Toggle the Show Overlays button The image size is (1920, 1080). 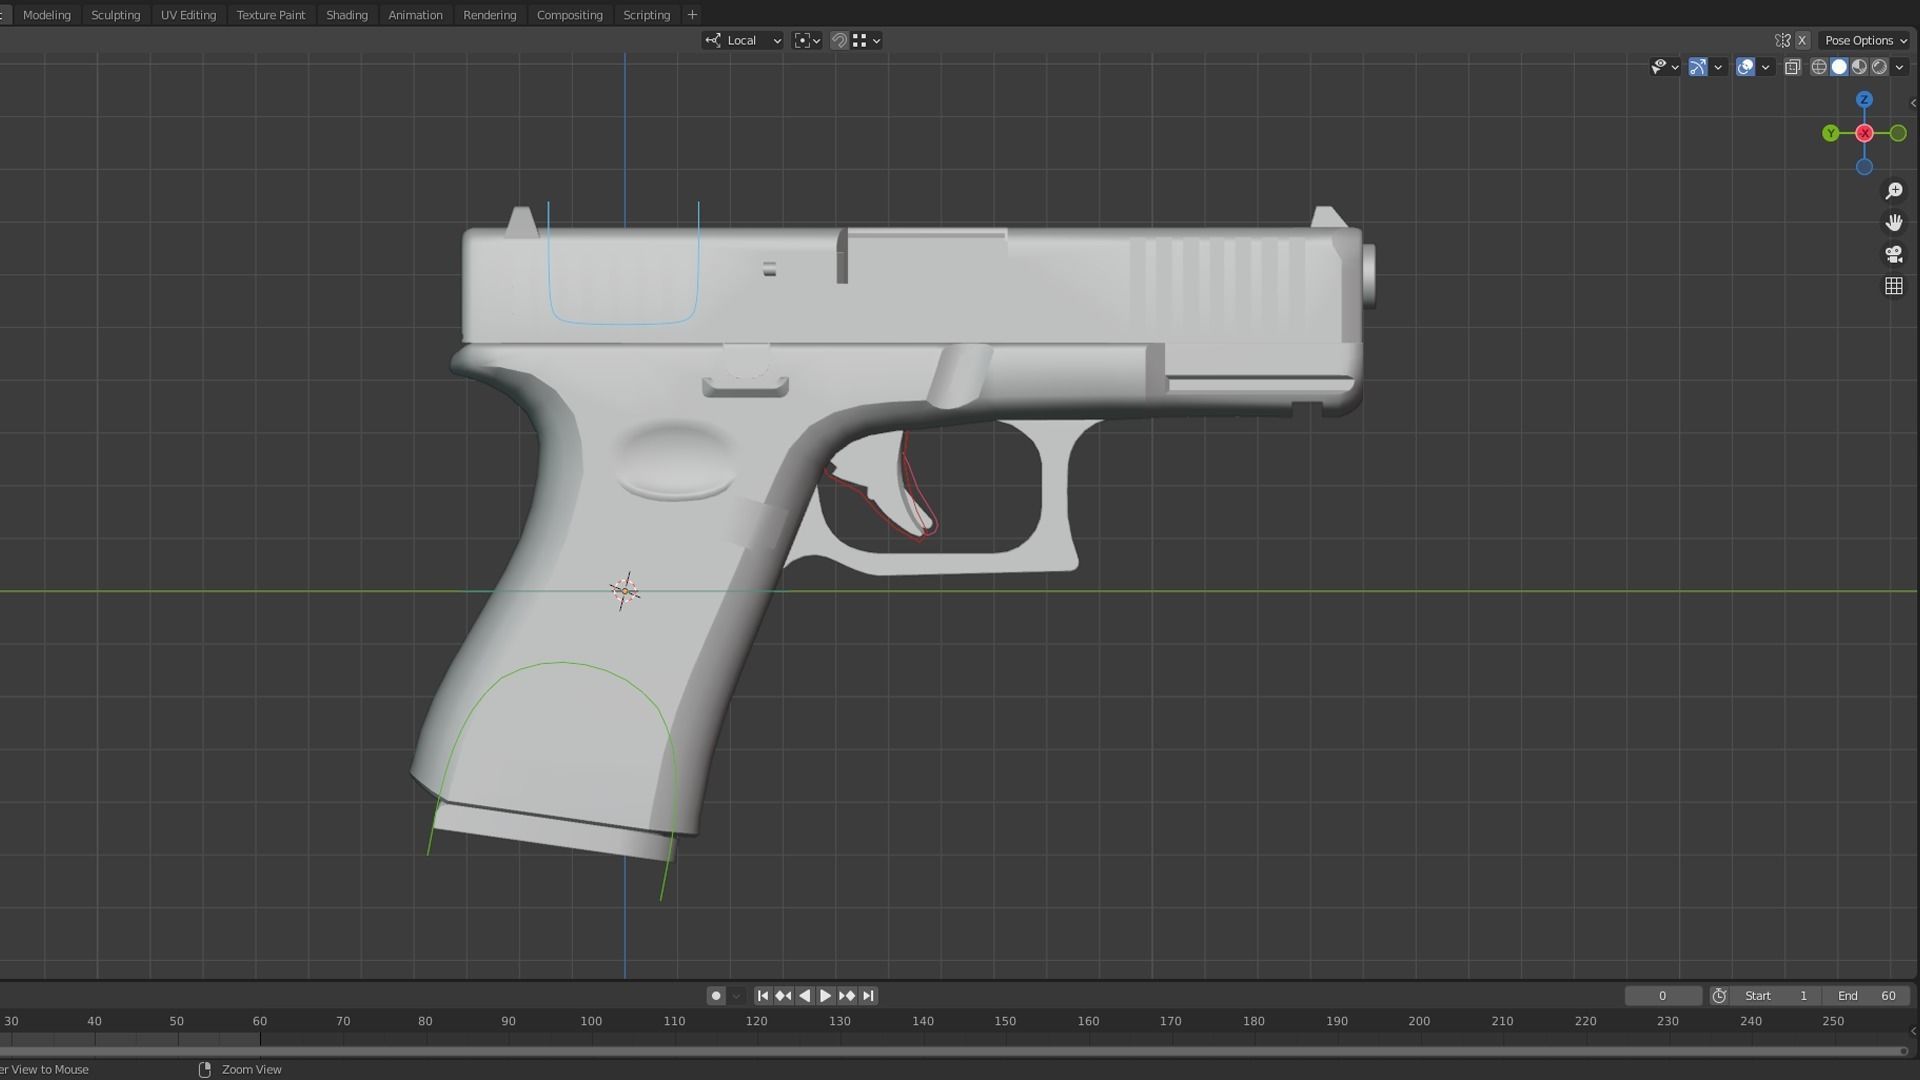point(1746,66)
